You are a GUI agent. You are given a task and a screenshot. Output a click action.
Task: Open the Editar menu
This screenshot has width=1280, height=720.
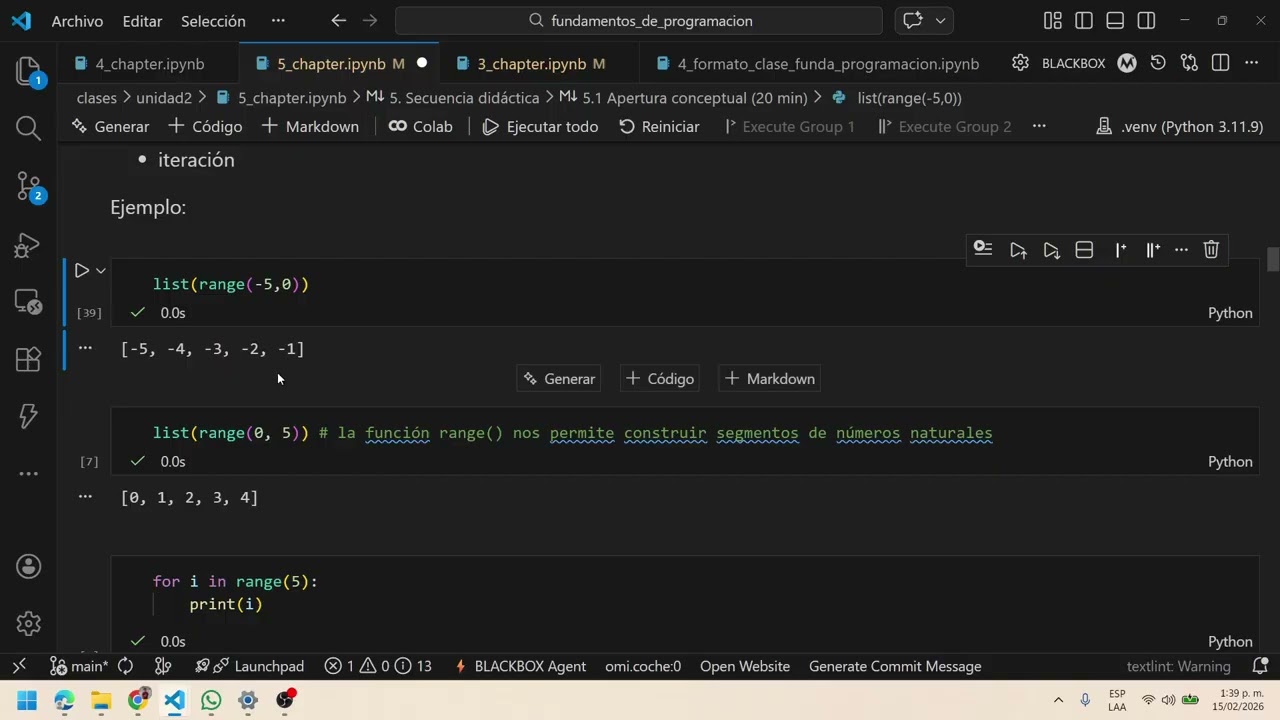coord(142,21)
